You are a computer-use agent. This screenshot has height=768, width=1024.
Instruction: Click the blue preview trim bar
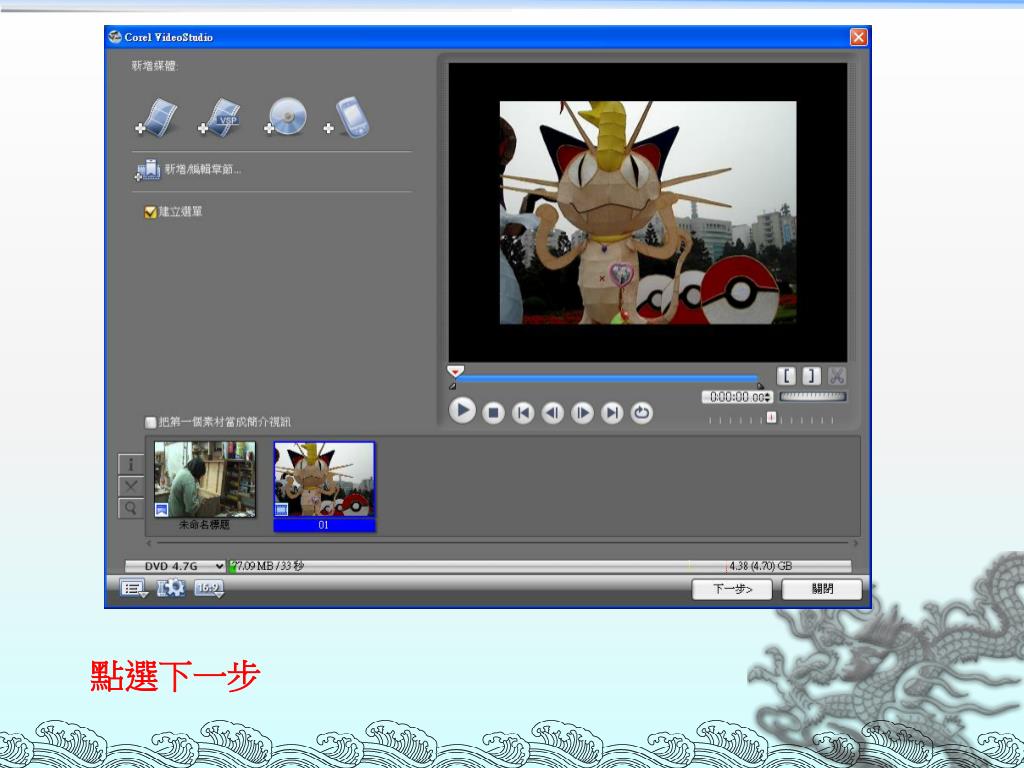(x=607, y=378)
